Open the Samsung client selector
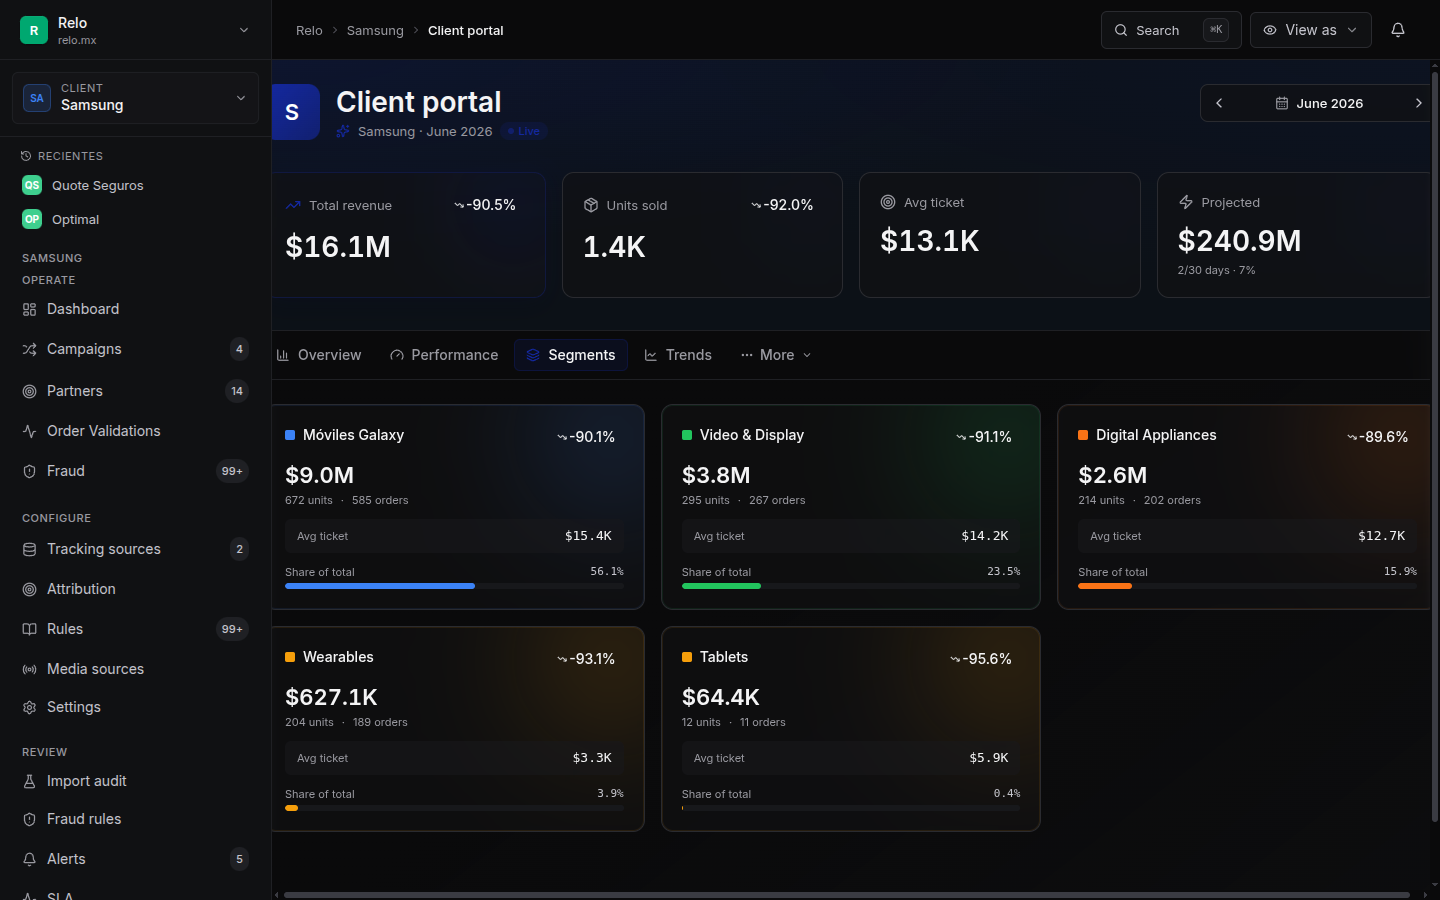 tap(135, 98)
